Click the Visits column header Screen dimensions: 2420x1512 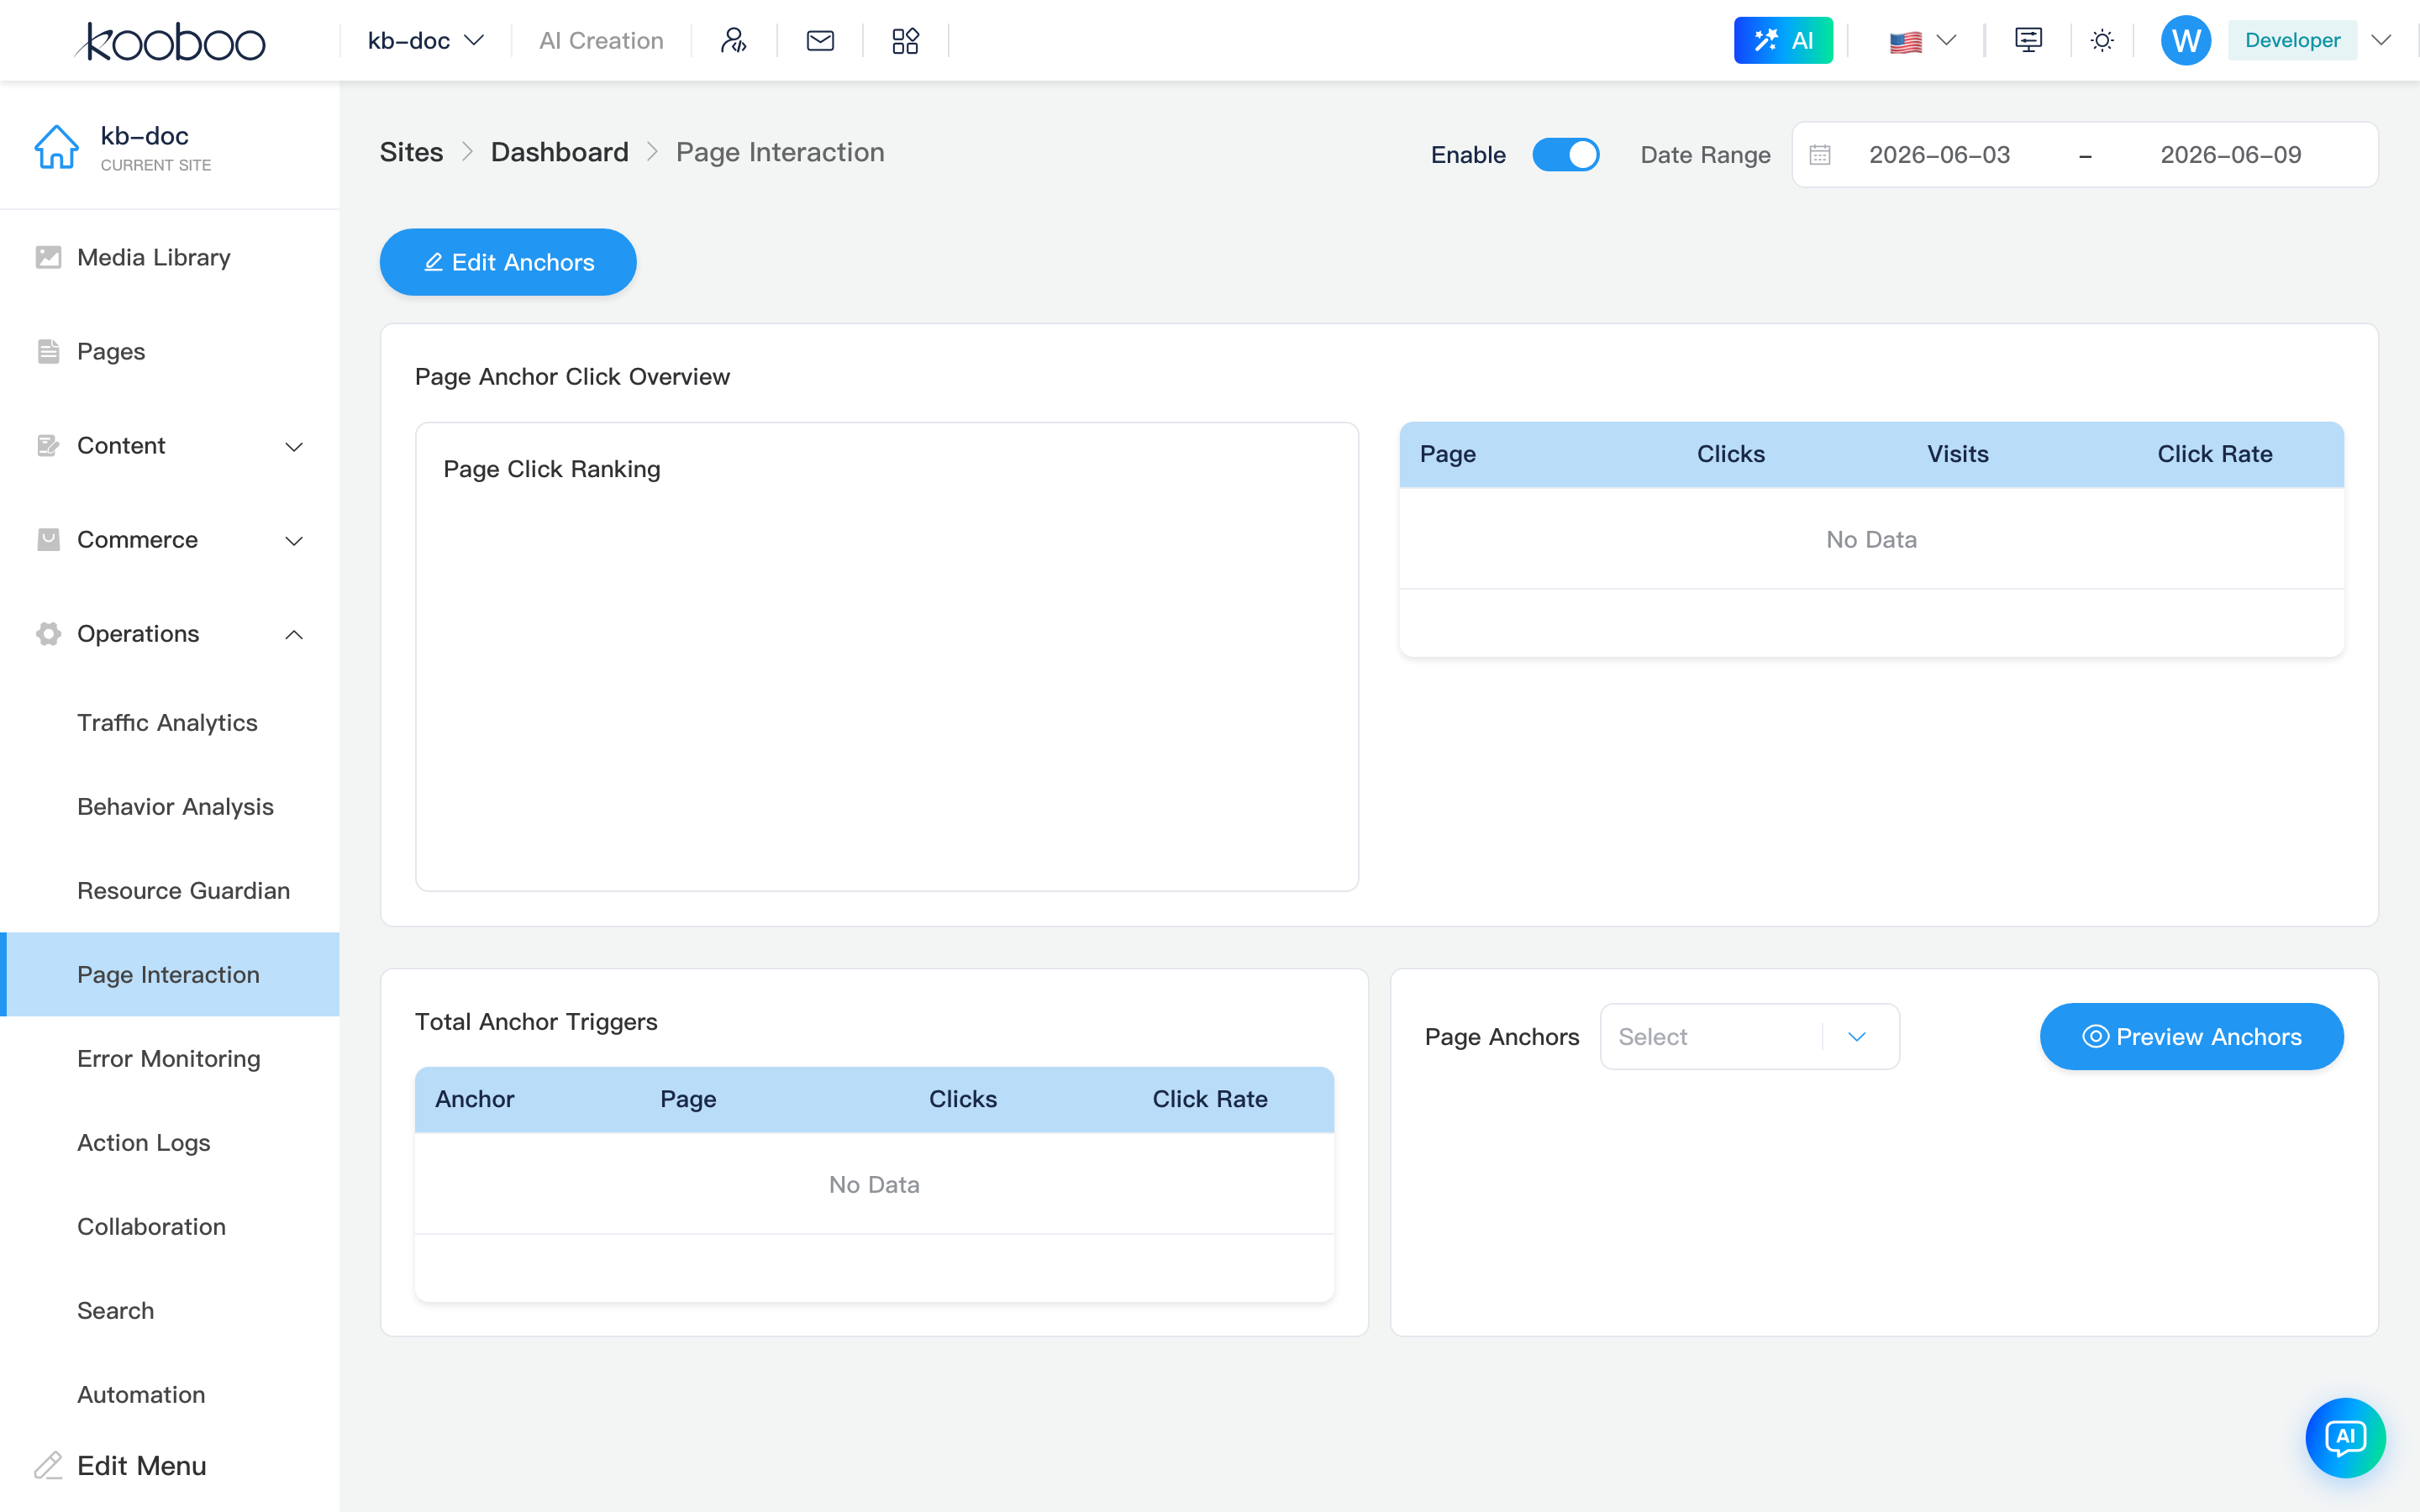point(1957,454)
